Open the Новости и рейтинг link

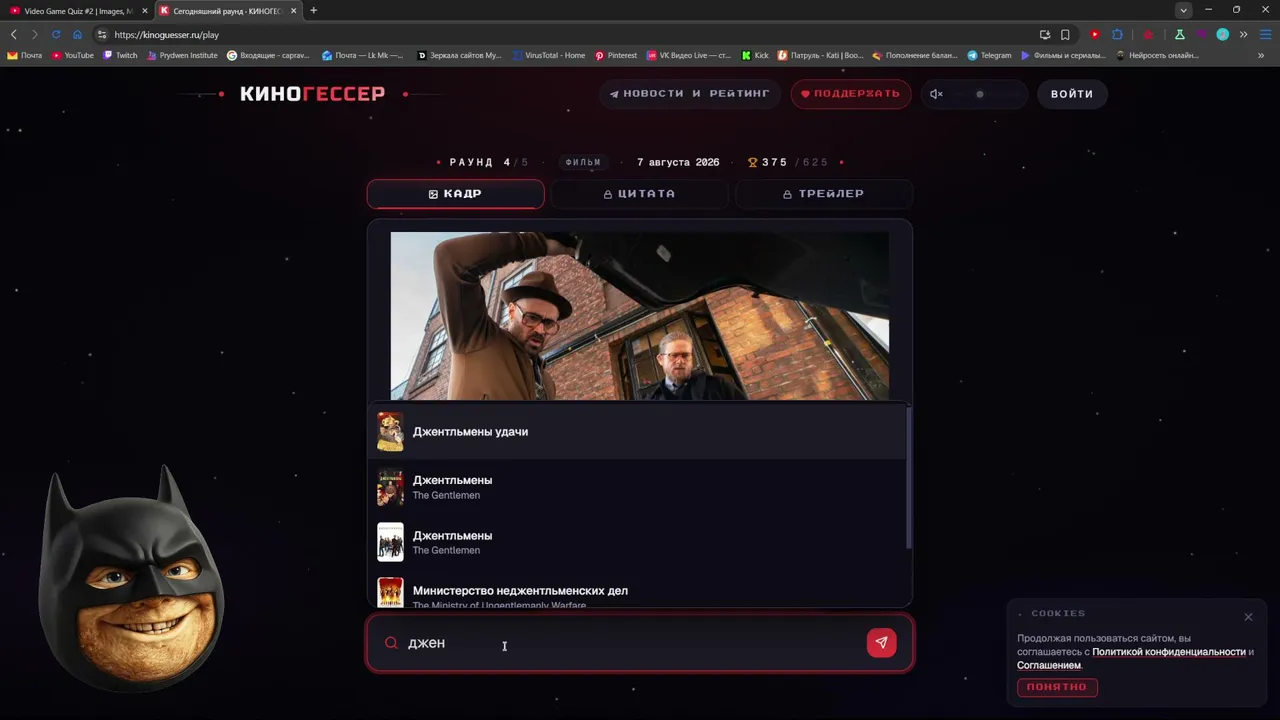(x=690, y=94)
